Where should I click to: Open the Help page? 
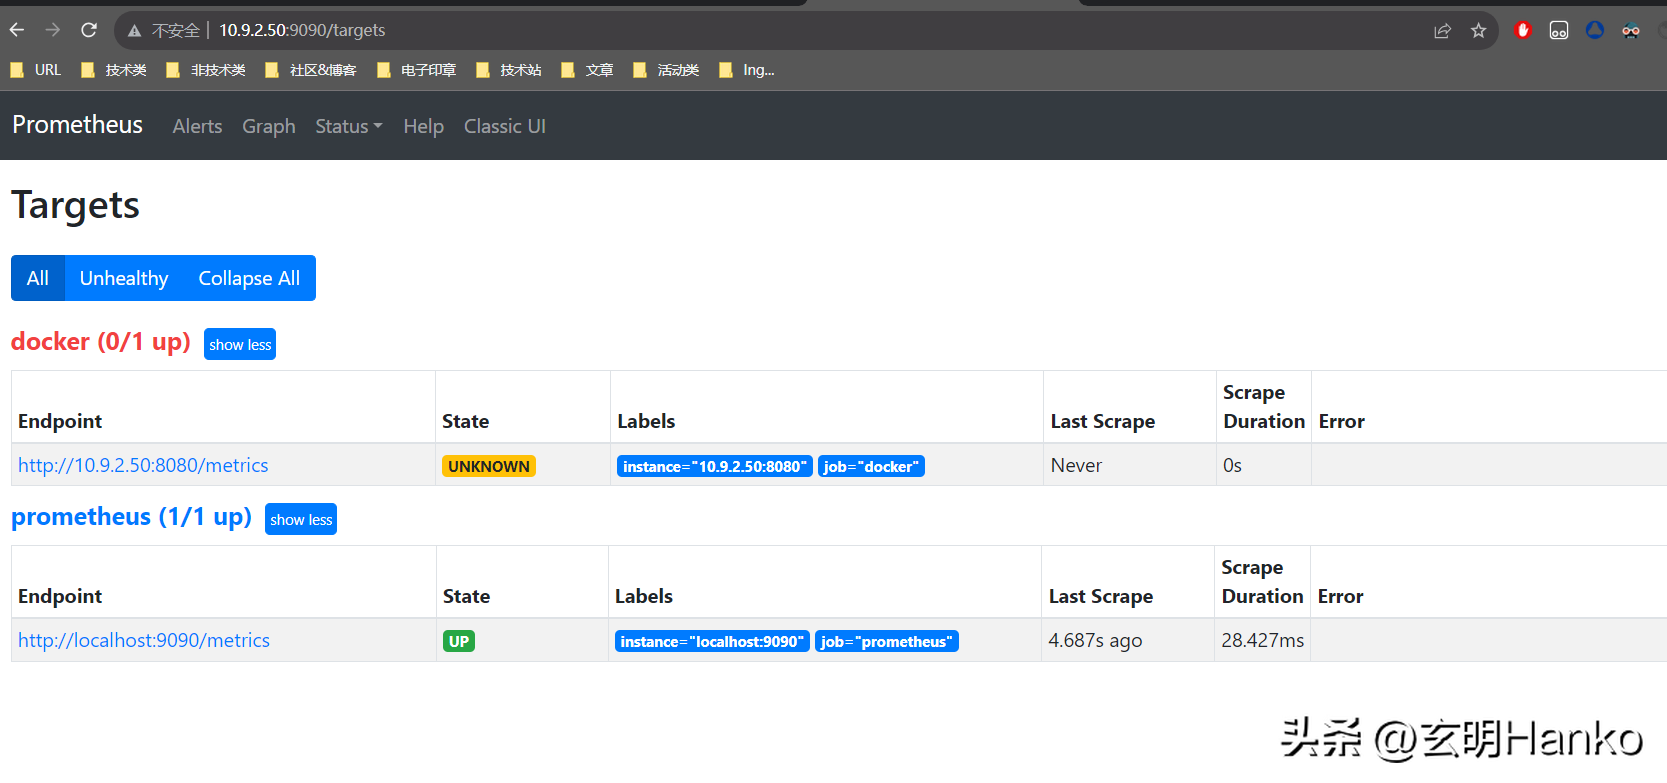(424, 126)
